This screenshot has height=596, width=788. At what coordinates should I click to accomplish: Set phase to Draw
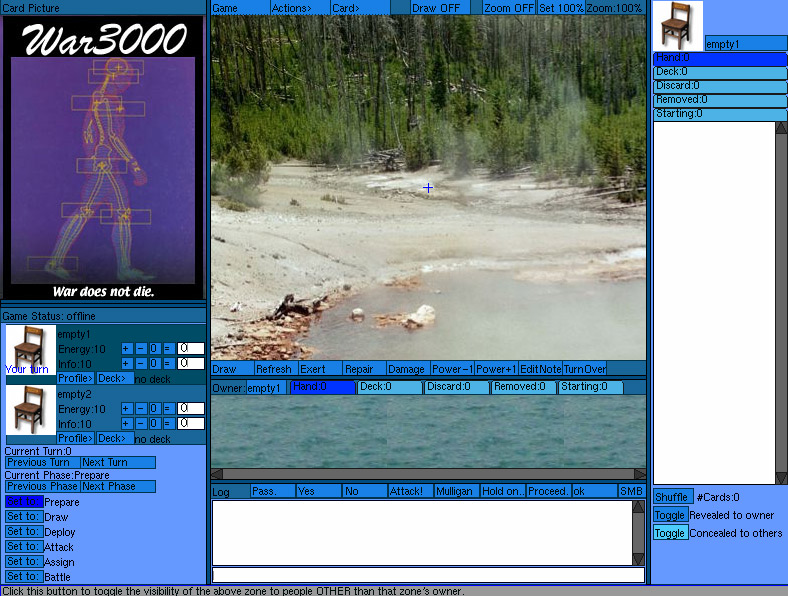pyautogui.click(x=24, y=517)
